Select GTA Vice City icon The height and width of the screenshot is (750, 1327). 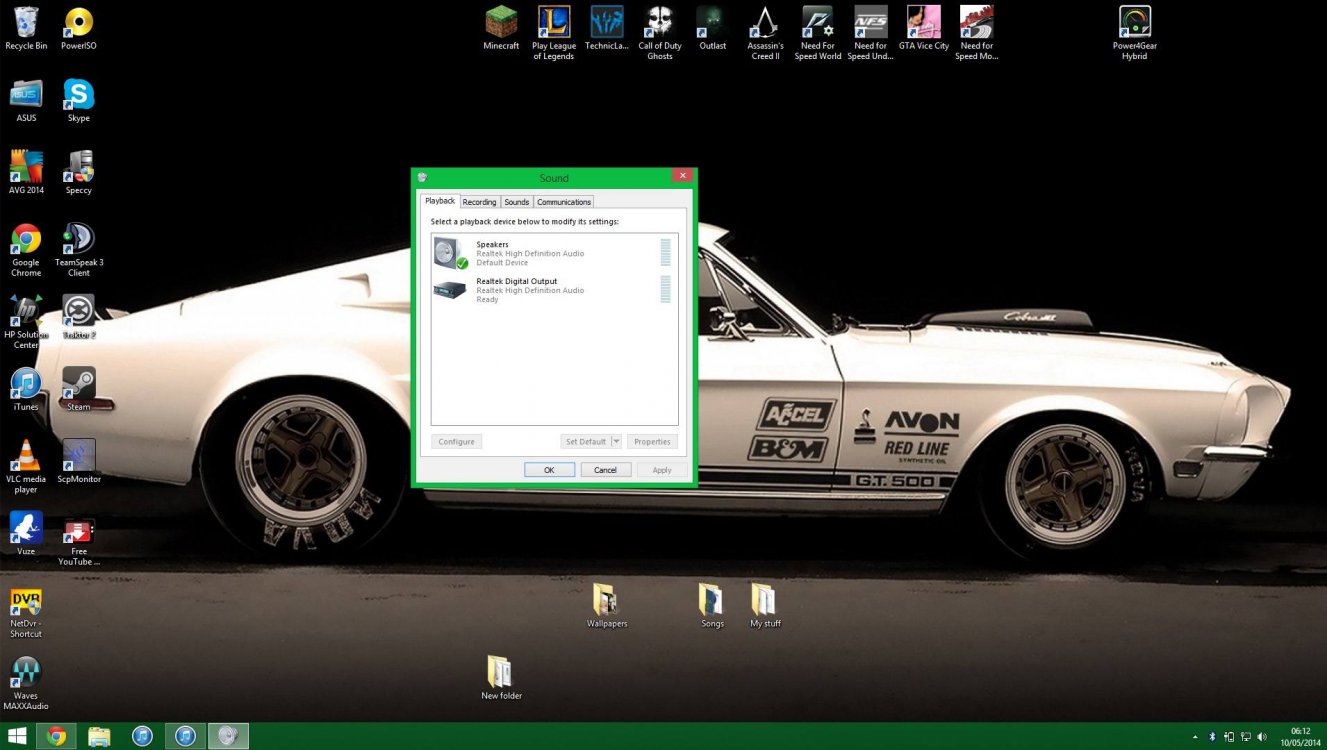click(924, 28)
